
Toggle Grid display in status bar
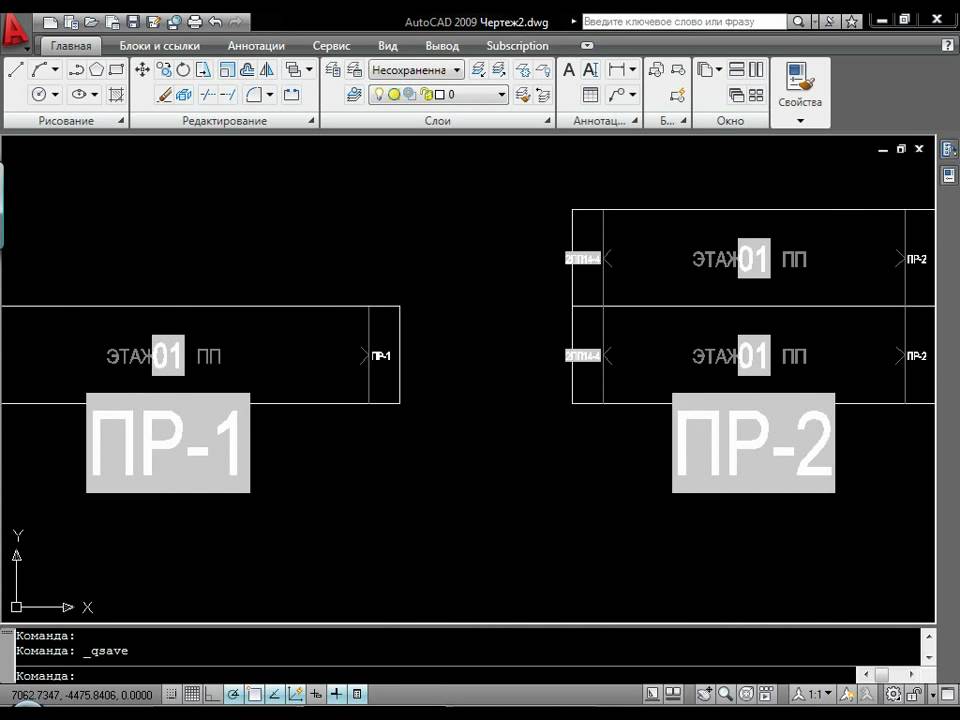pos(192,694)
